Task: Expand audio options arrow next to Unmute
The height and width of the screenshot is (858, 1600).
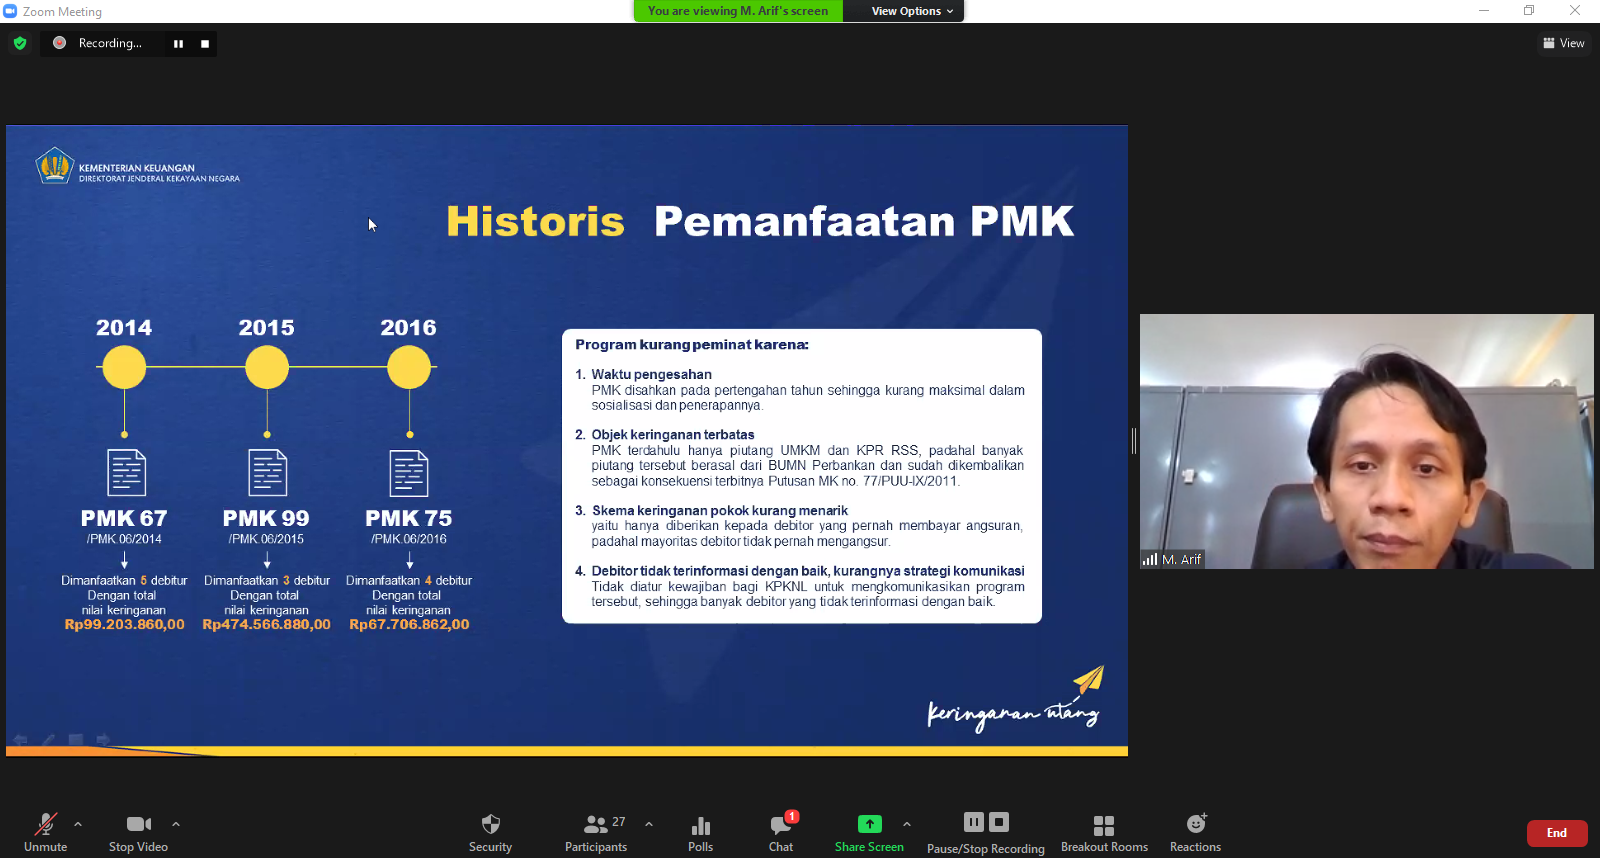Action: [78, 824]
